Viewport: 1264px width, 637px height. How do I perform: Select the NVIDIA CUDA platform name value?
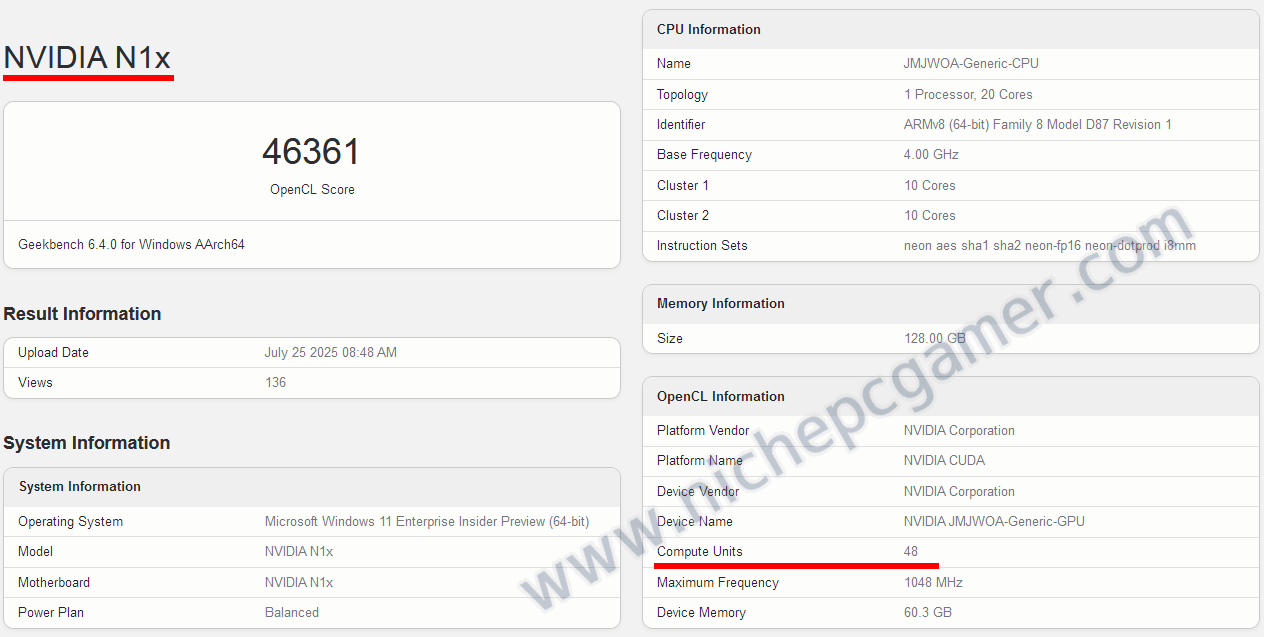(x=944, y=460)
